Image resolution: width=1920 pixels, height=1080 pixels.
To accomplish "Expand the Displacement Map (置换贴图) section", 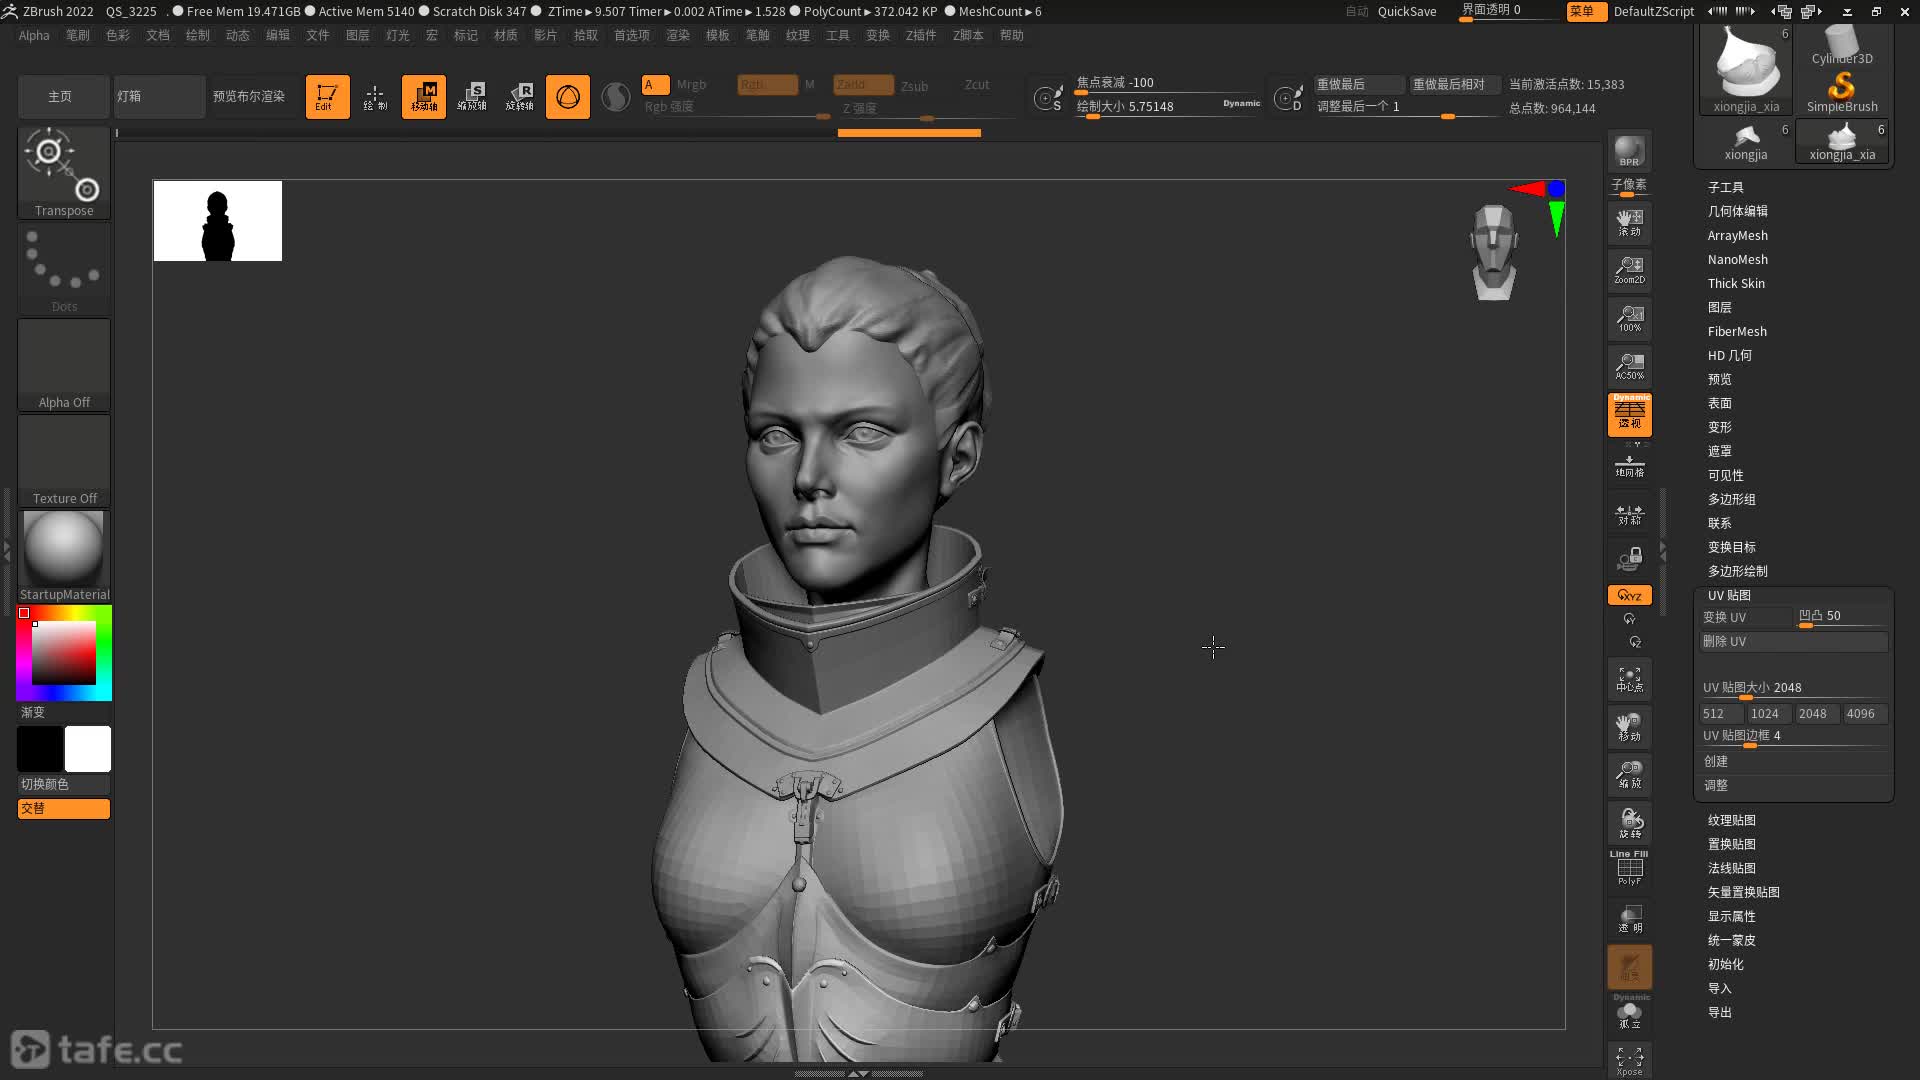I will (x=1731, y=844).
